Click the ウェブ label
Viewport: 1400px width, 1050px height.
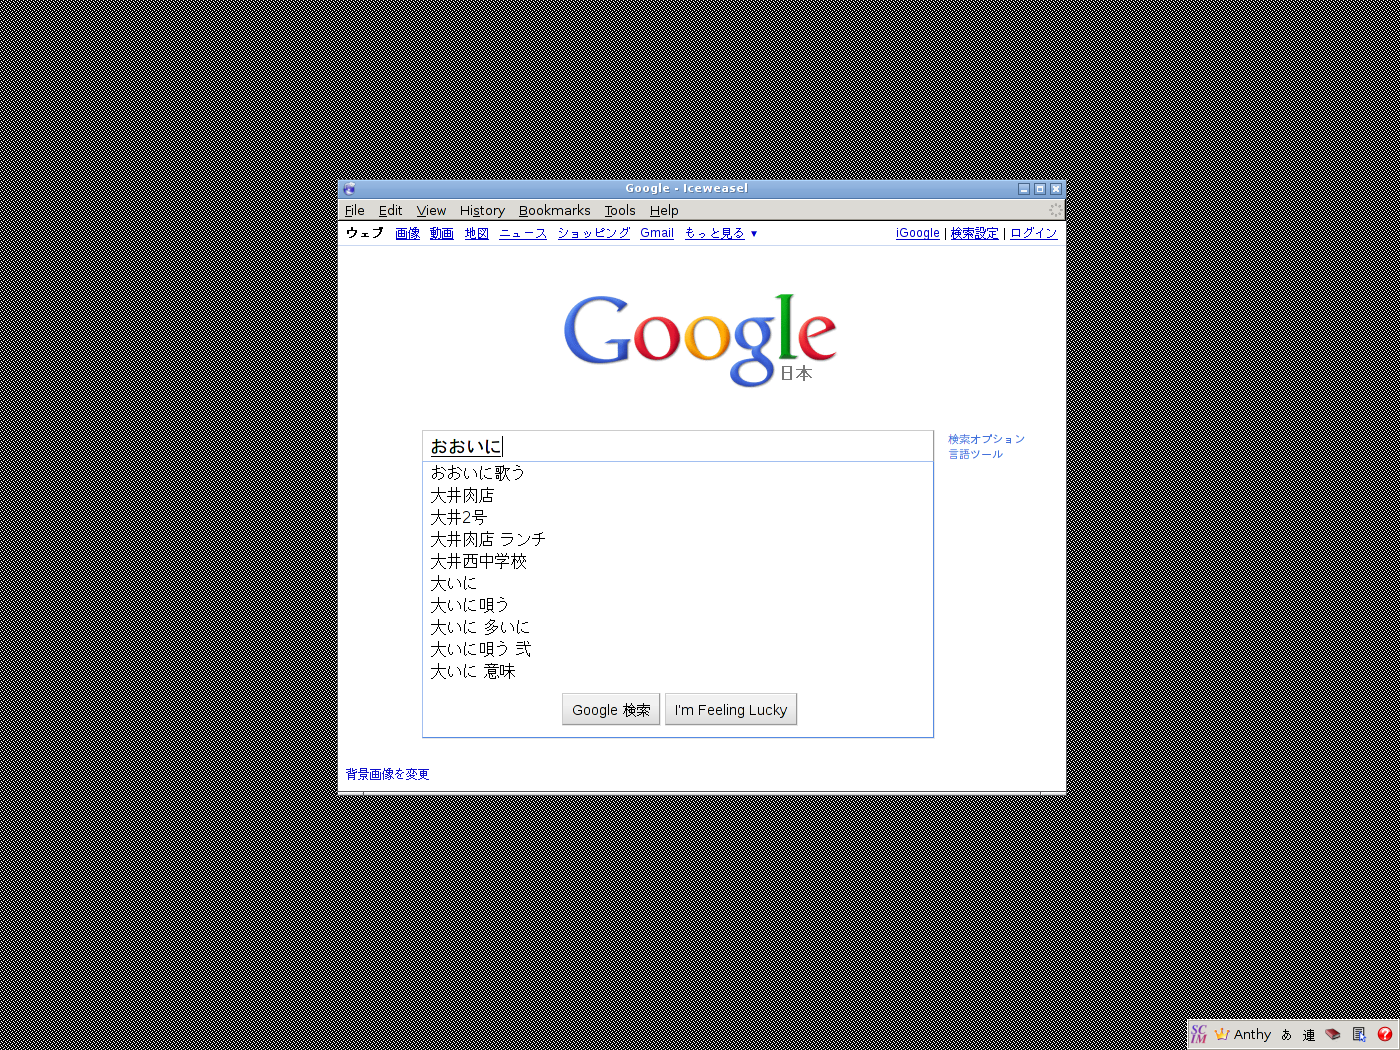pos(365,233)
